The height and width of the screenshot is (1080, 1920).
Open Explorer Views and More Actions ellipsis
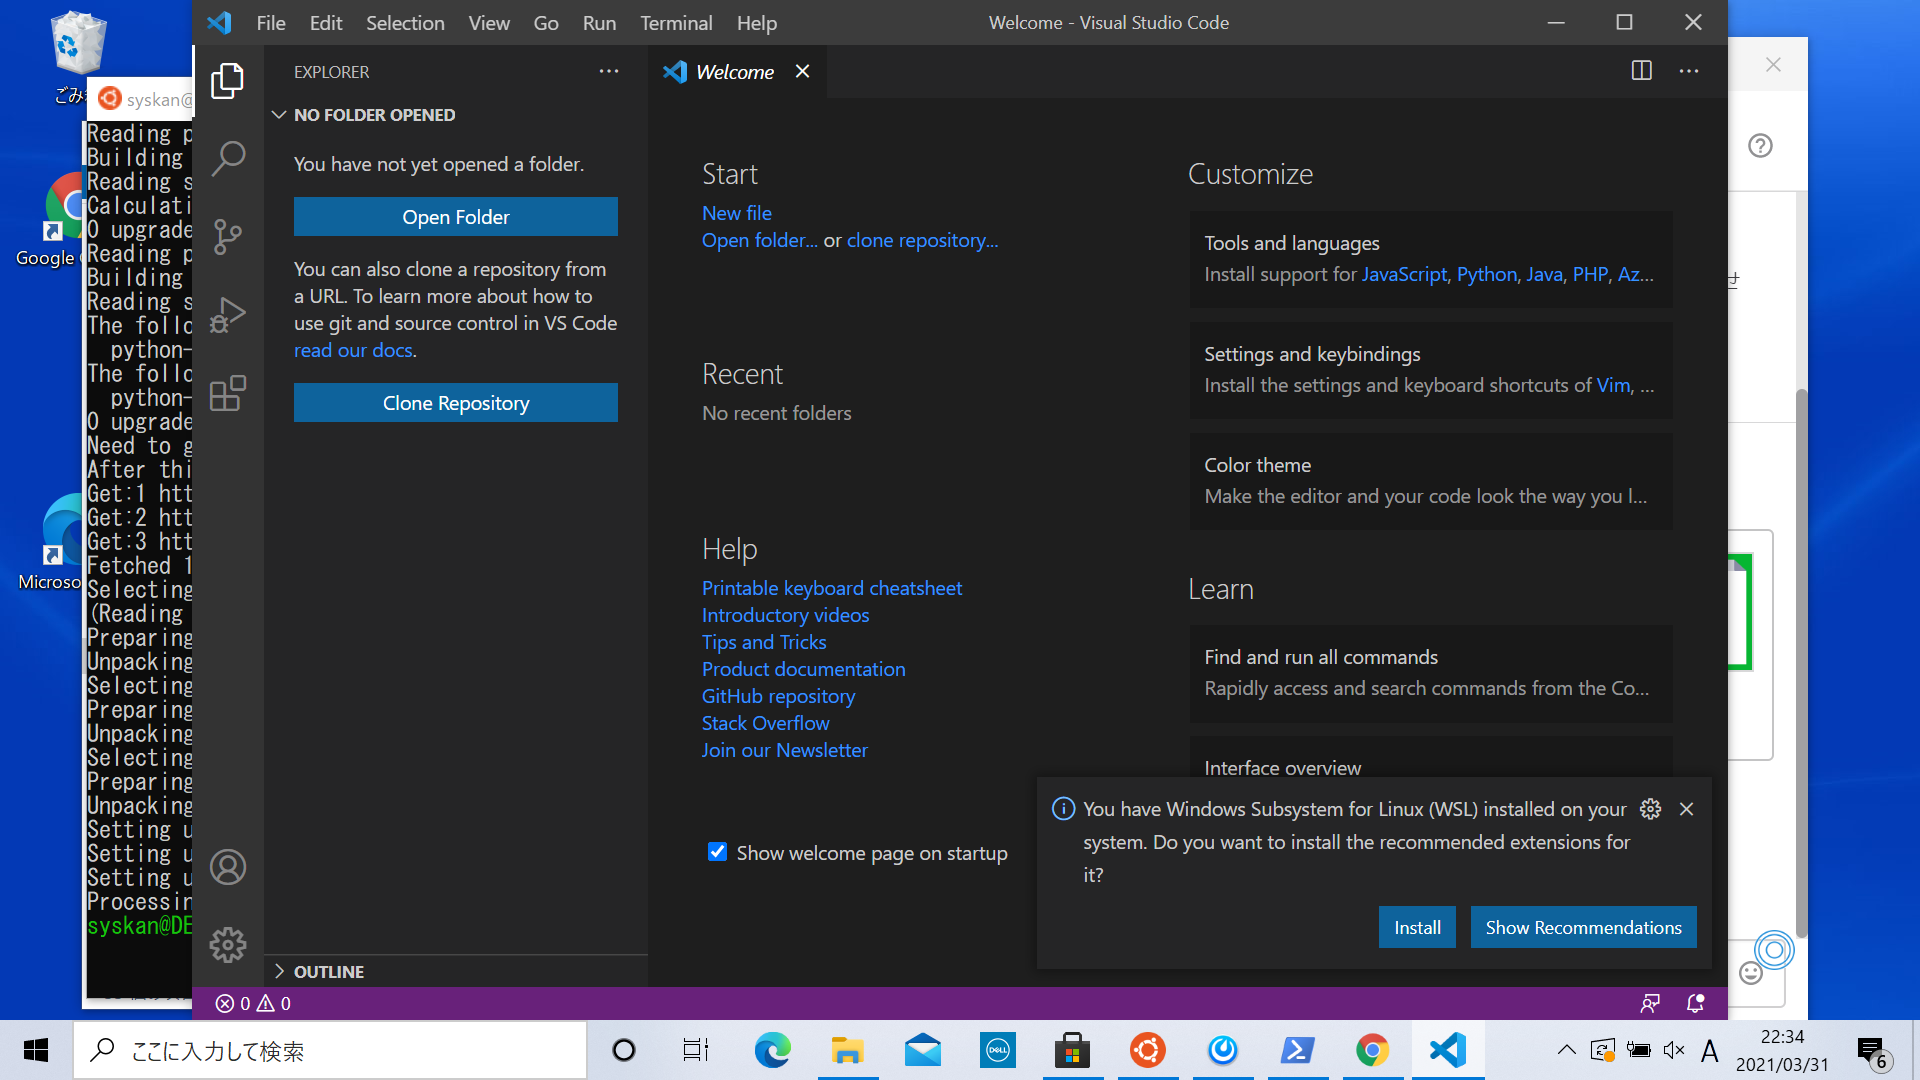[x=609, y=71]
